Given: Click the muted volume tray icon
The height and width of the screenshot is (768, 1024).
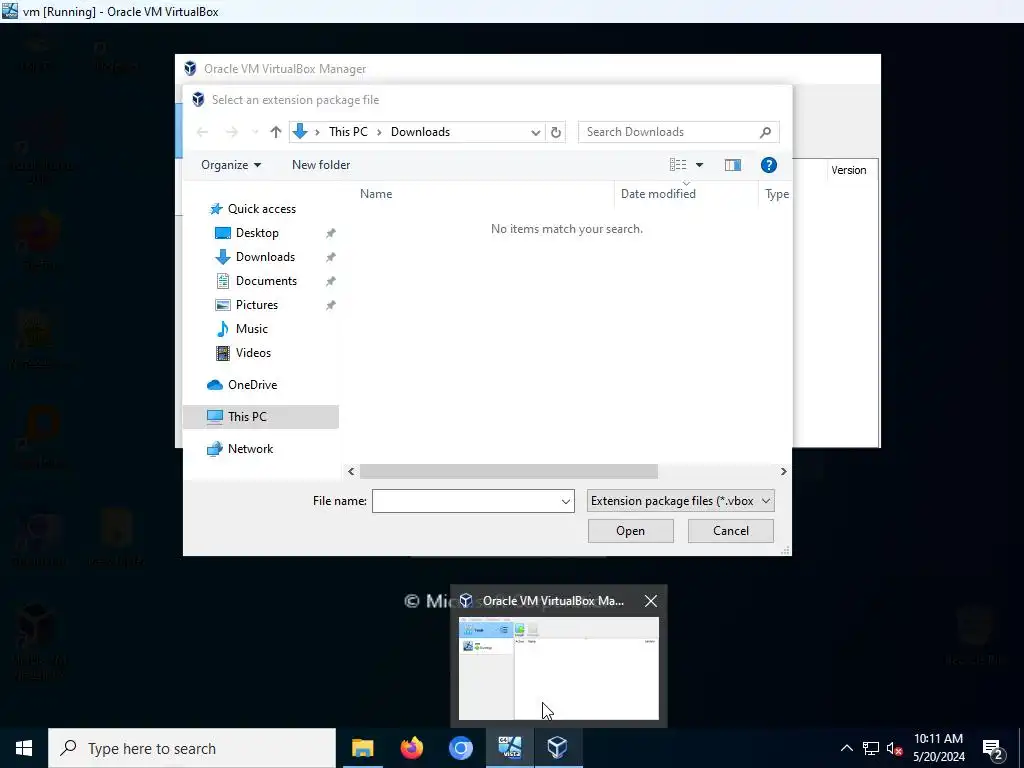Looking at the screenshot, I should 895,748.
